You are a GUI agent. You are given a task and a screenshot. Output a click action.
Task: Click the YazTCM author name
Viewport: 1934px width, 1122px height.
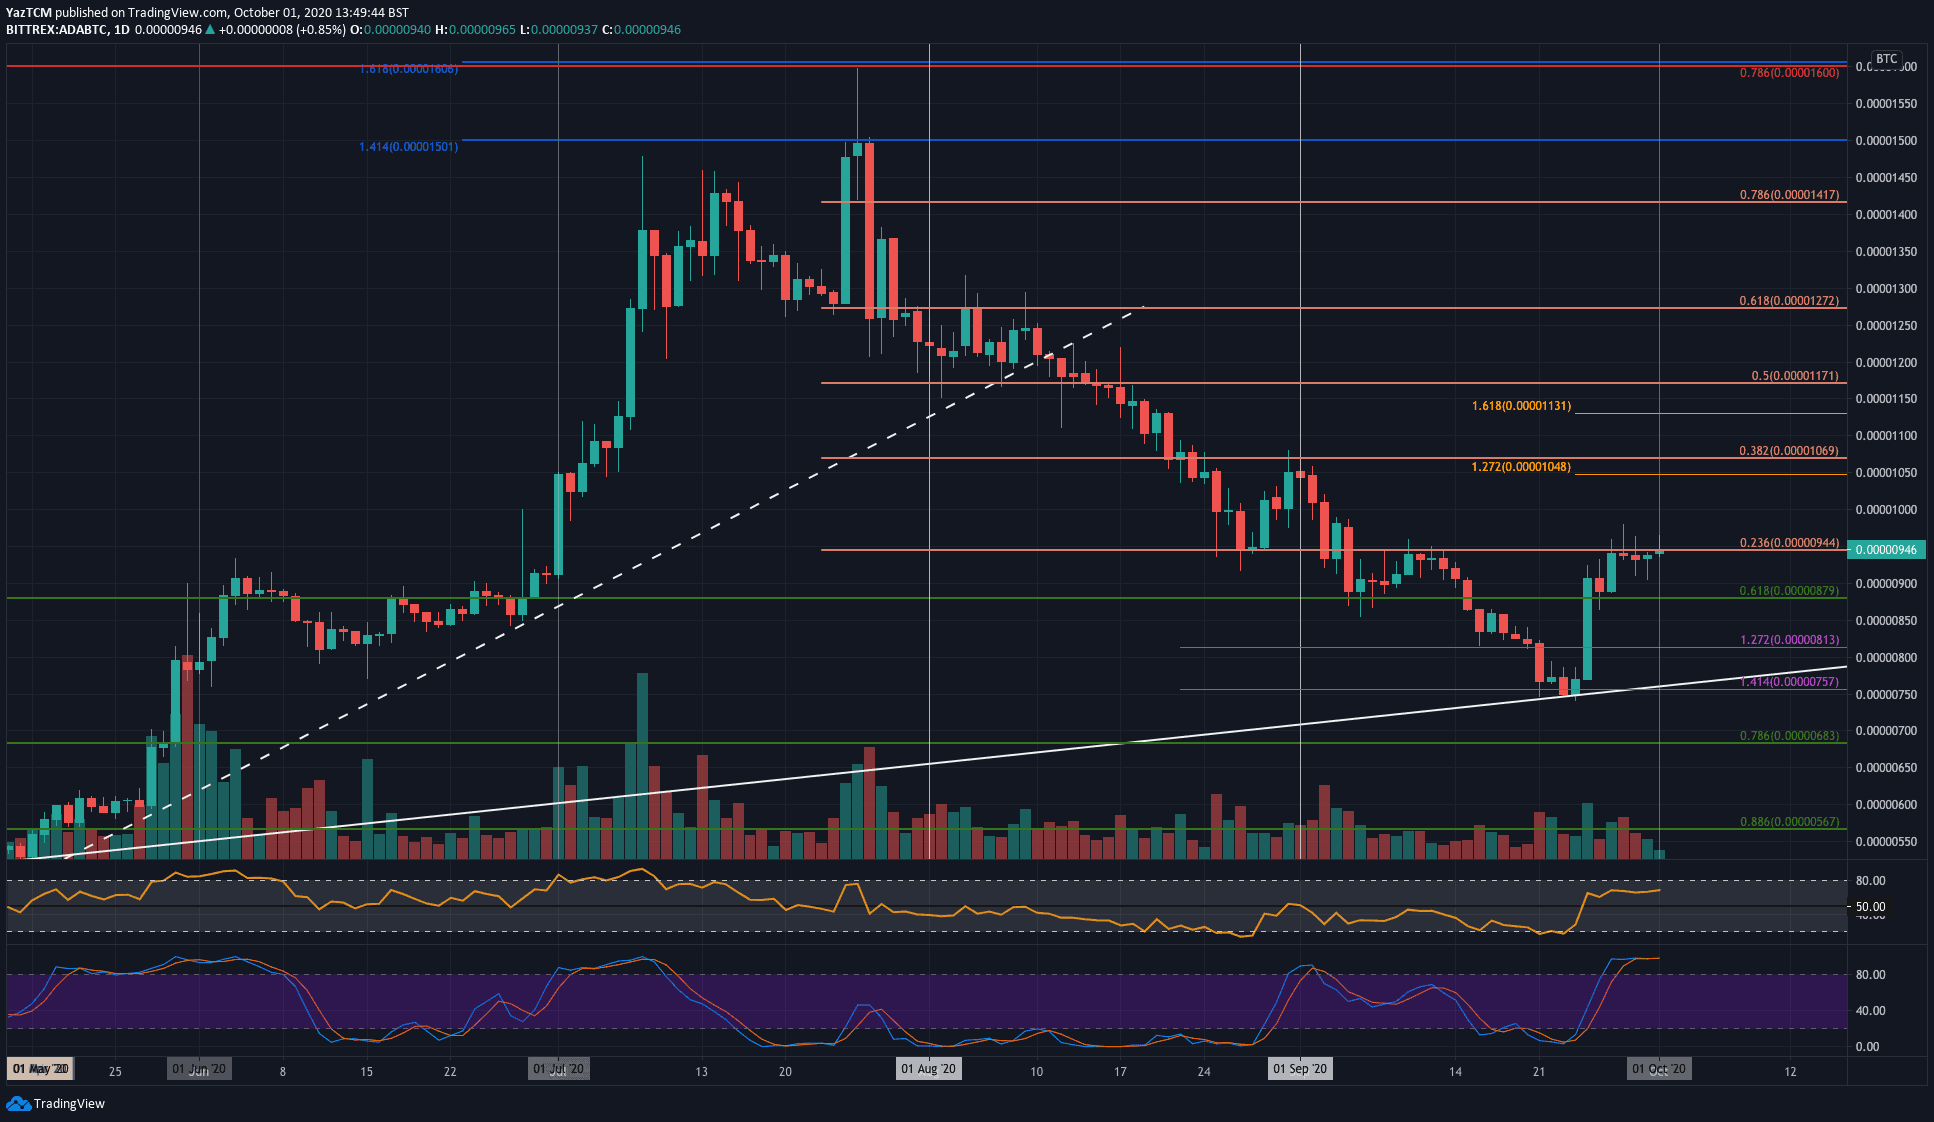pos(29,13)
